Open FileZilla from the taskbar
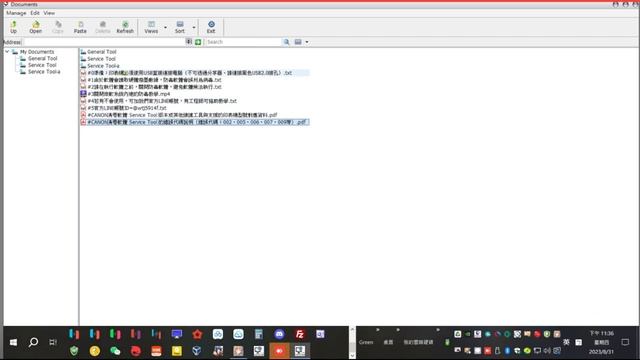640x360 pixels. [300, 334]
